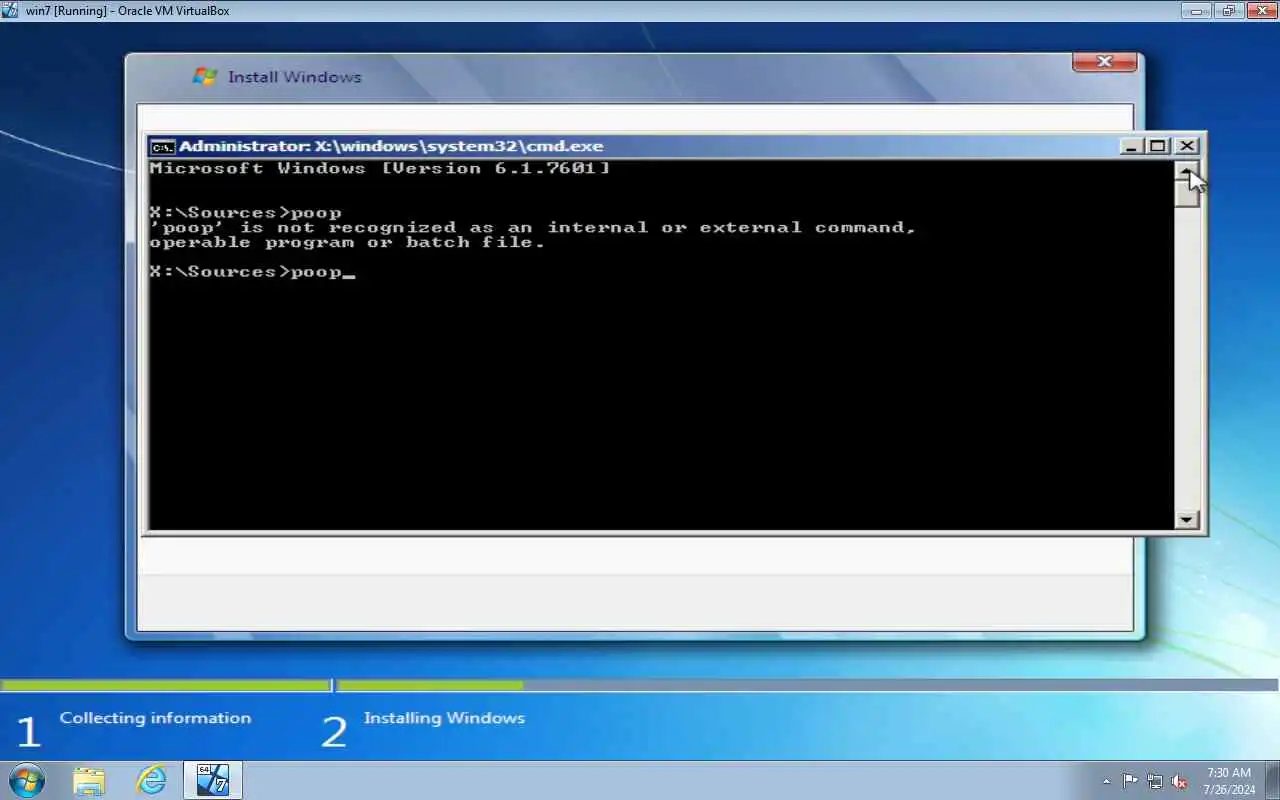
Task: Click the cmd scrollbar up arrow
Action: point(1187,170)
